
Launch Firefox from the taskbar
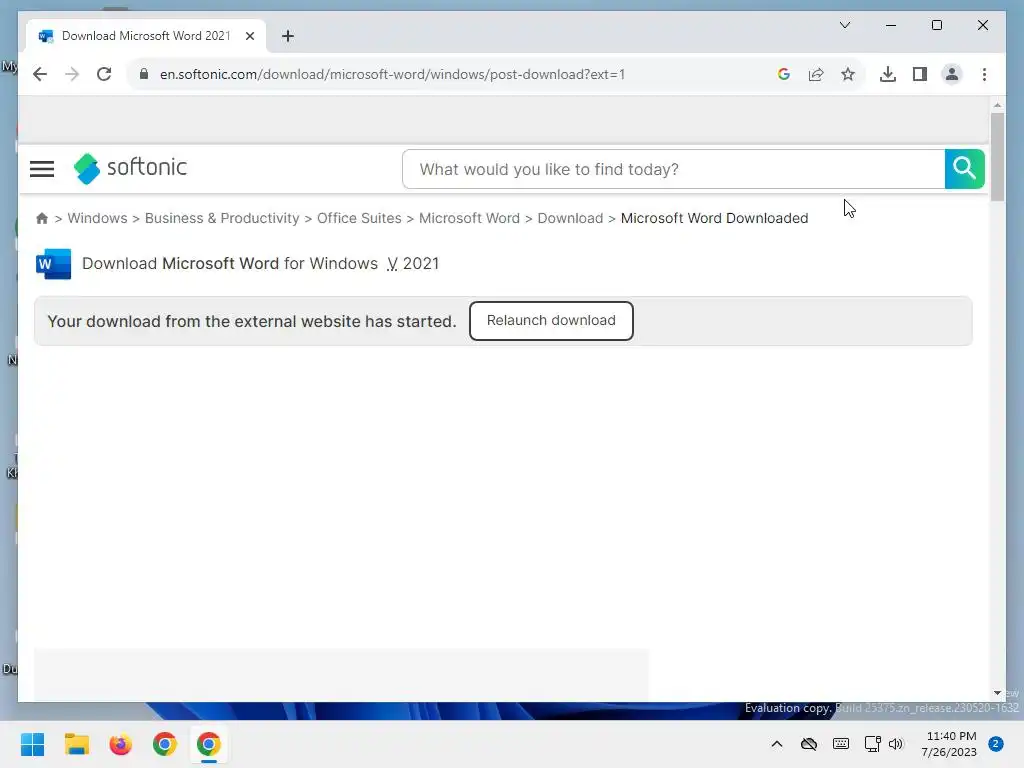[120, 744]
